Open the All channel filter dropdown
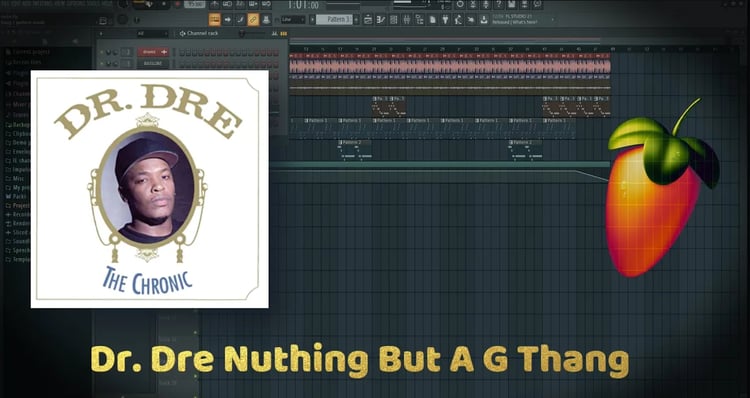Screen dimensions: 750x398 click(152, 33)
